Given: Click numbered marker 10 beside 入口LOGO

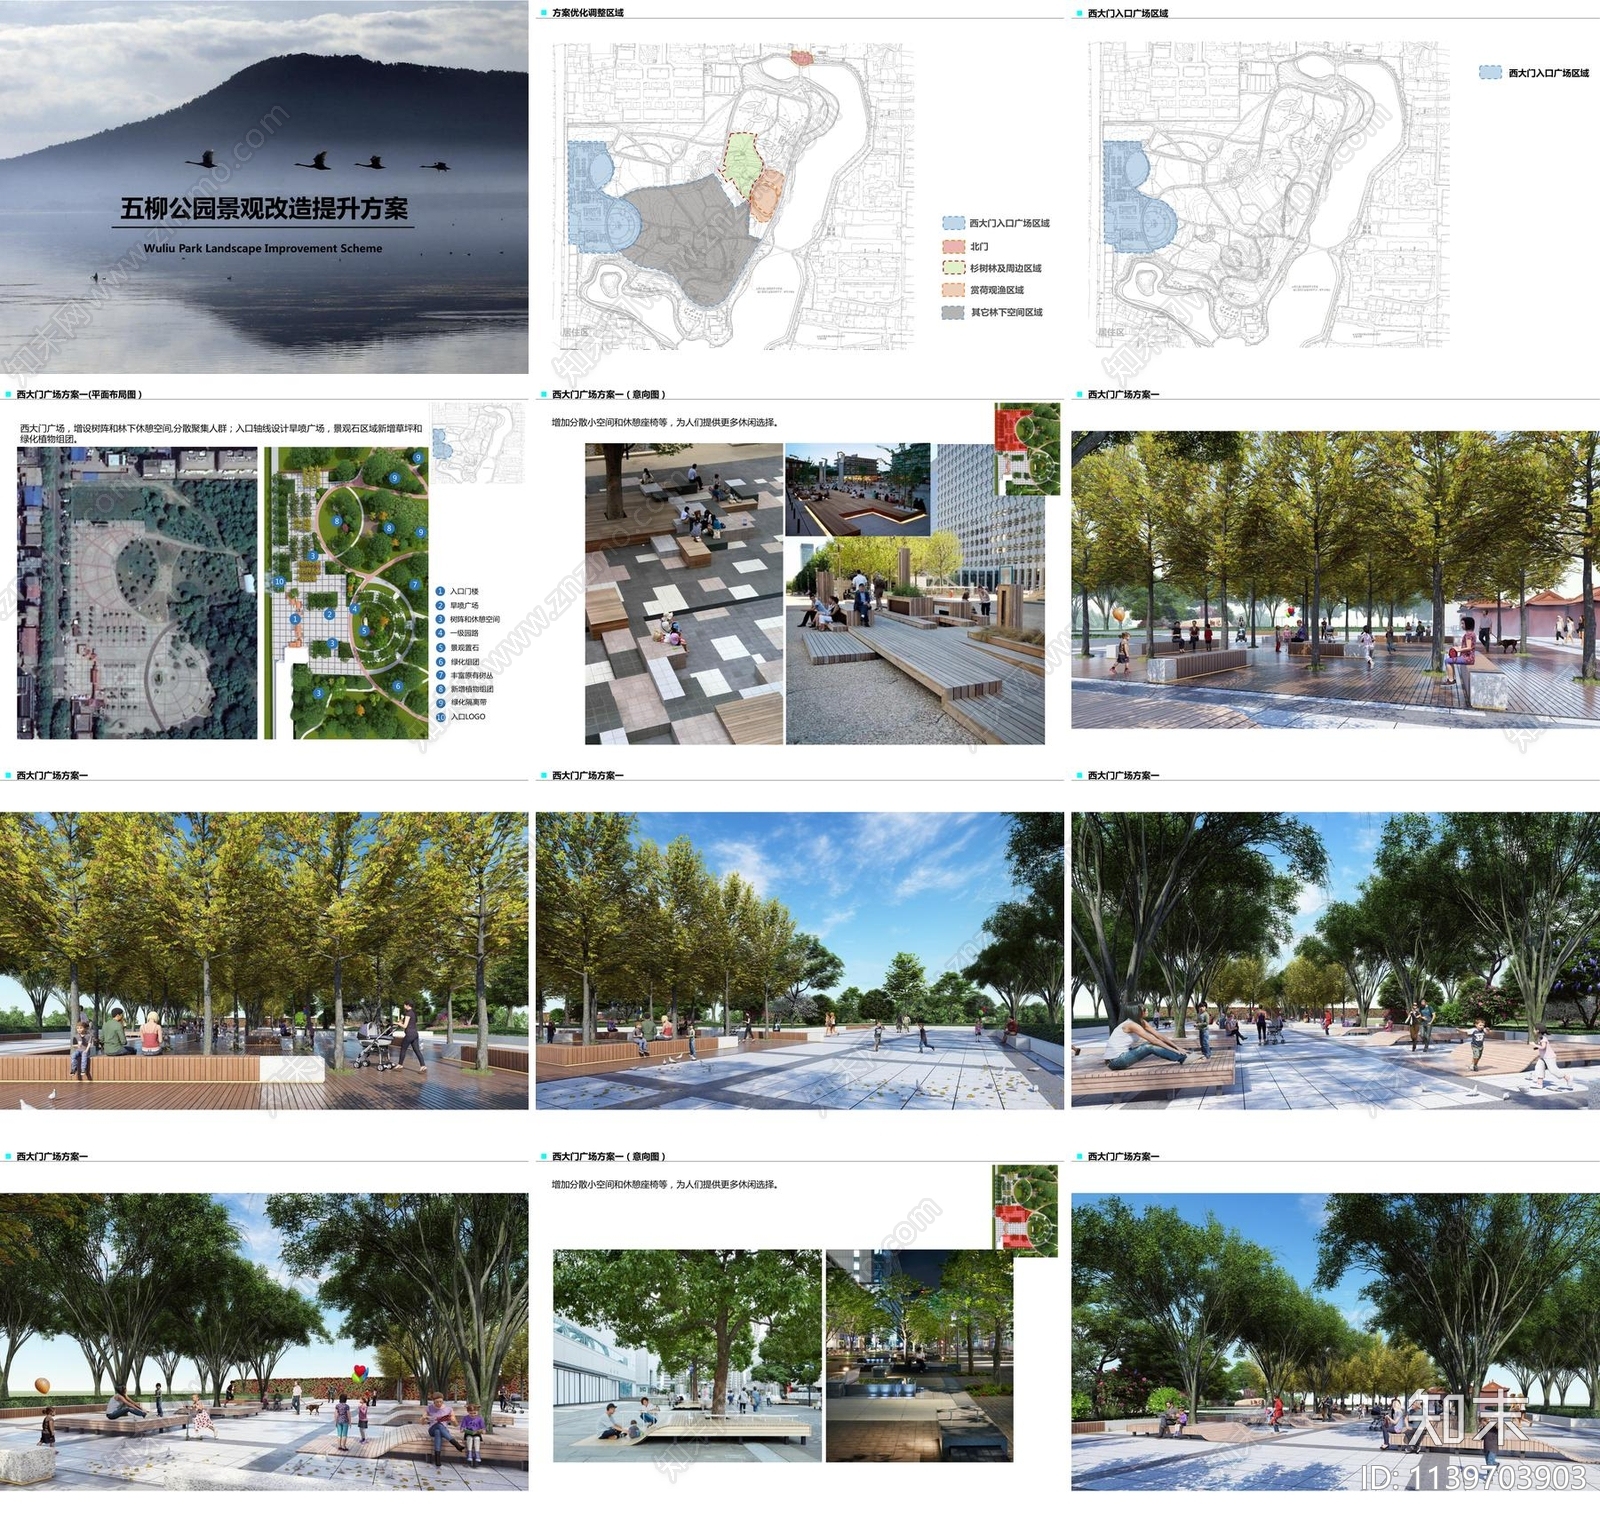Looking at the screenshot, I should (x=440, y=717).
